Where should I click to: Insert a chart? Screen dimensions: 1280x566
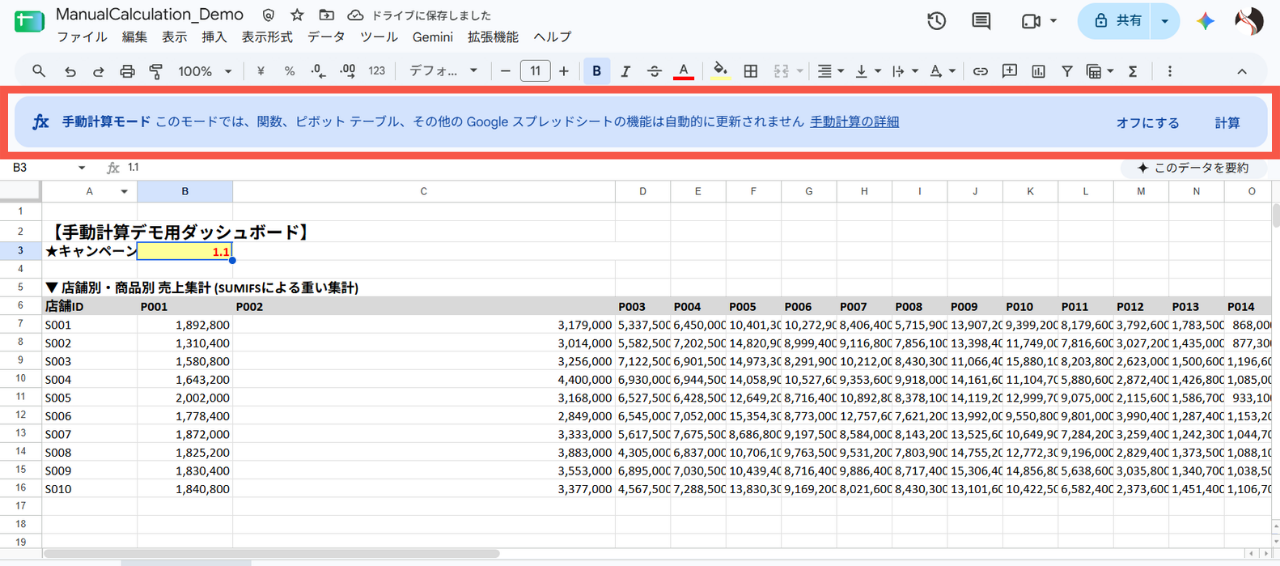(x=1038, y=71)
